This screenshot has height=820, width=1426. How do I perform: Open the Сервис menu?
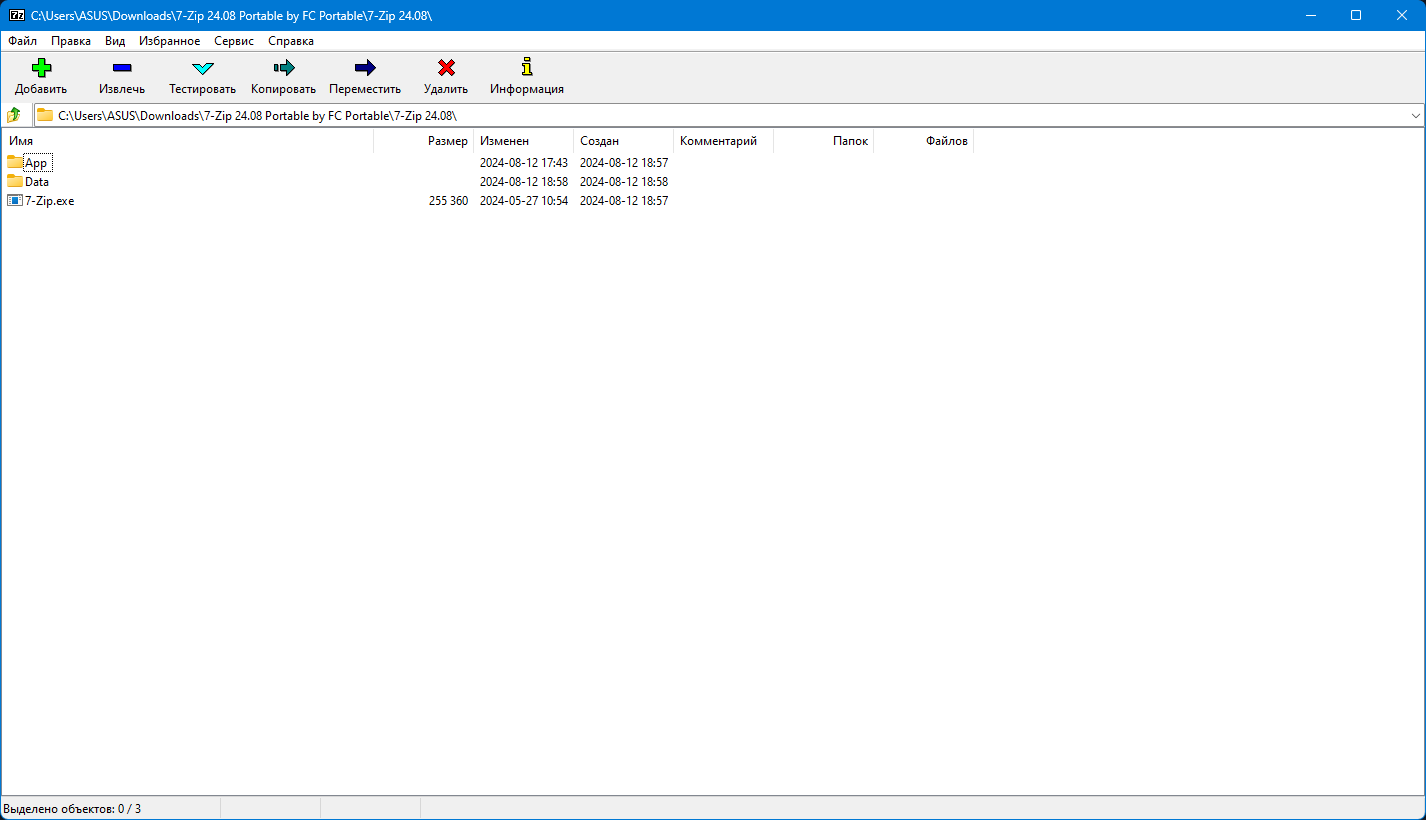coord(234,41)
